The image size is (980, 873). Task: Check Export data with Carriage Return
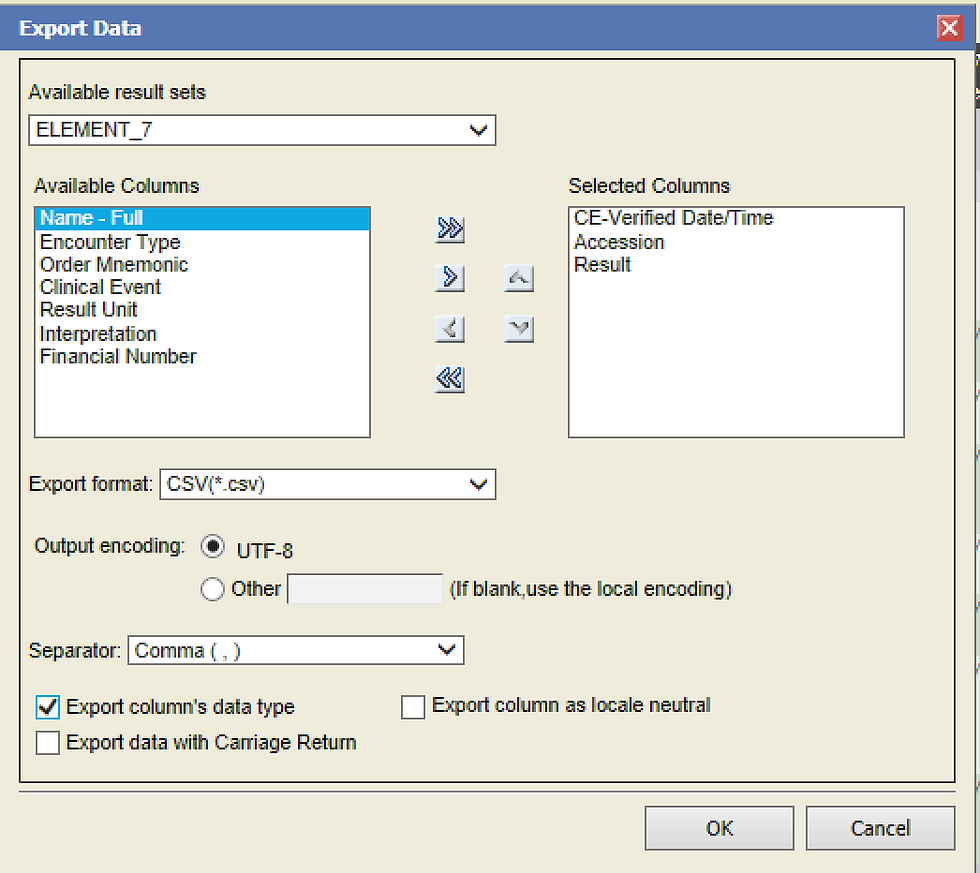point(48,743)
